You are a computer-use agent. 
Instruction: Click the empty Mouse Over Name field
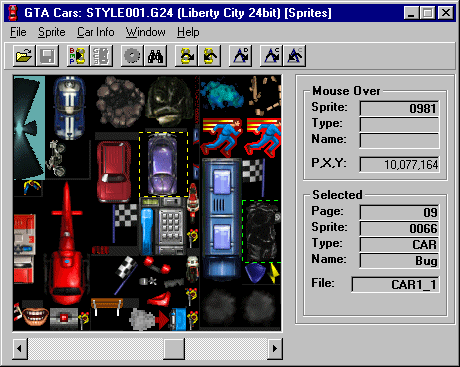tap(399, 140)
